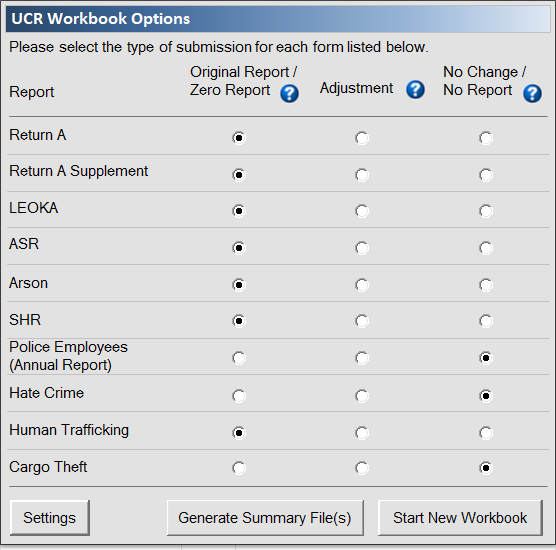The height and width of the screenshot is (550, 556).
Task: Select No Change for Return A Supplement
Action: point(486,175)
